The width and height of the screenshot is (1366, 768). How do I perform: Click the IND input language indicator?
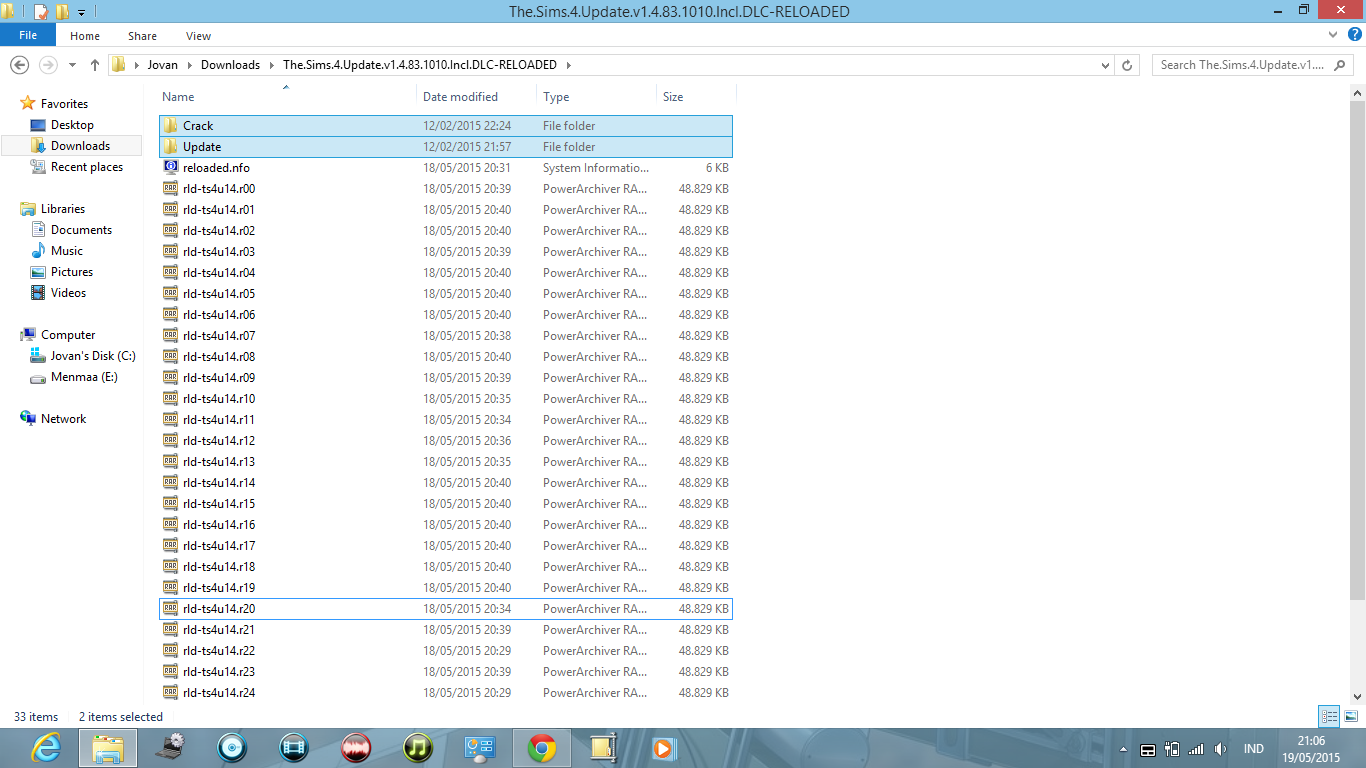[1253, 749]
